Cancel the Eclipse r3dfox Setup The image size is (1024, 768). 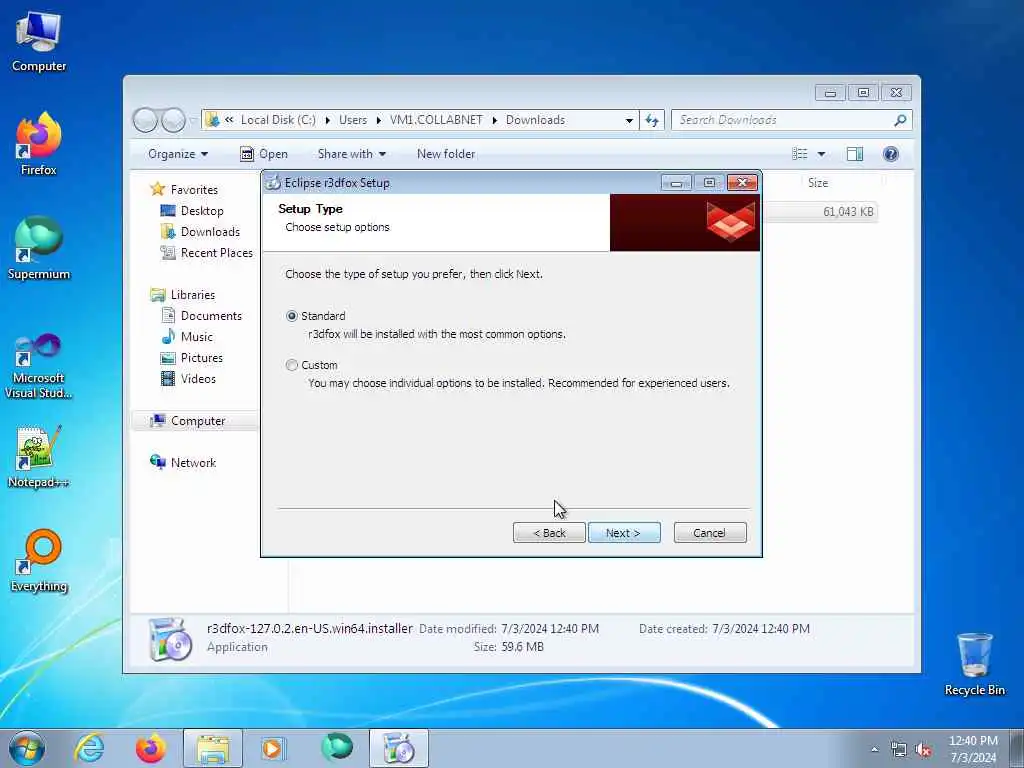[x=710, y=533]
